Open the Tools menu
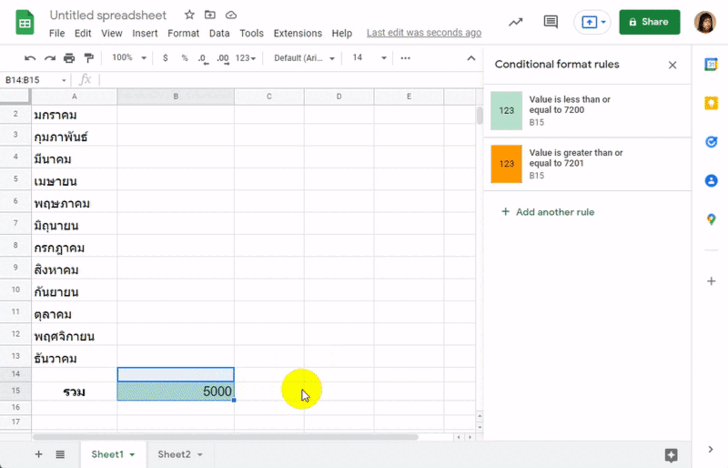The image size is (728, 468). coord(251,33)
